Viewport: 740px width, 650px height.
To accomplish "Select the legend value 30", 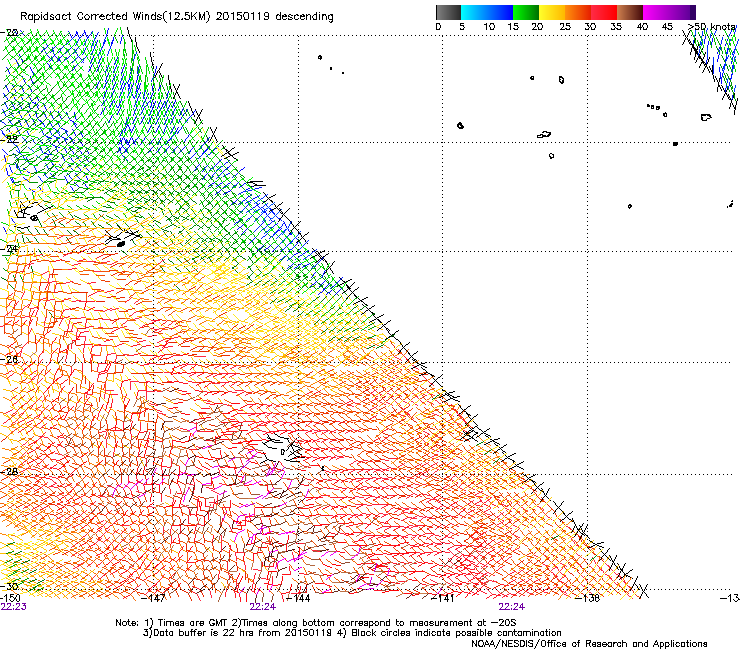I will [x=590, y=27].
